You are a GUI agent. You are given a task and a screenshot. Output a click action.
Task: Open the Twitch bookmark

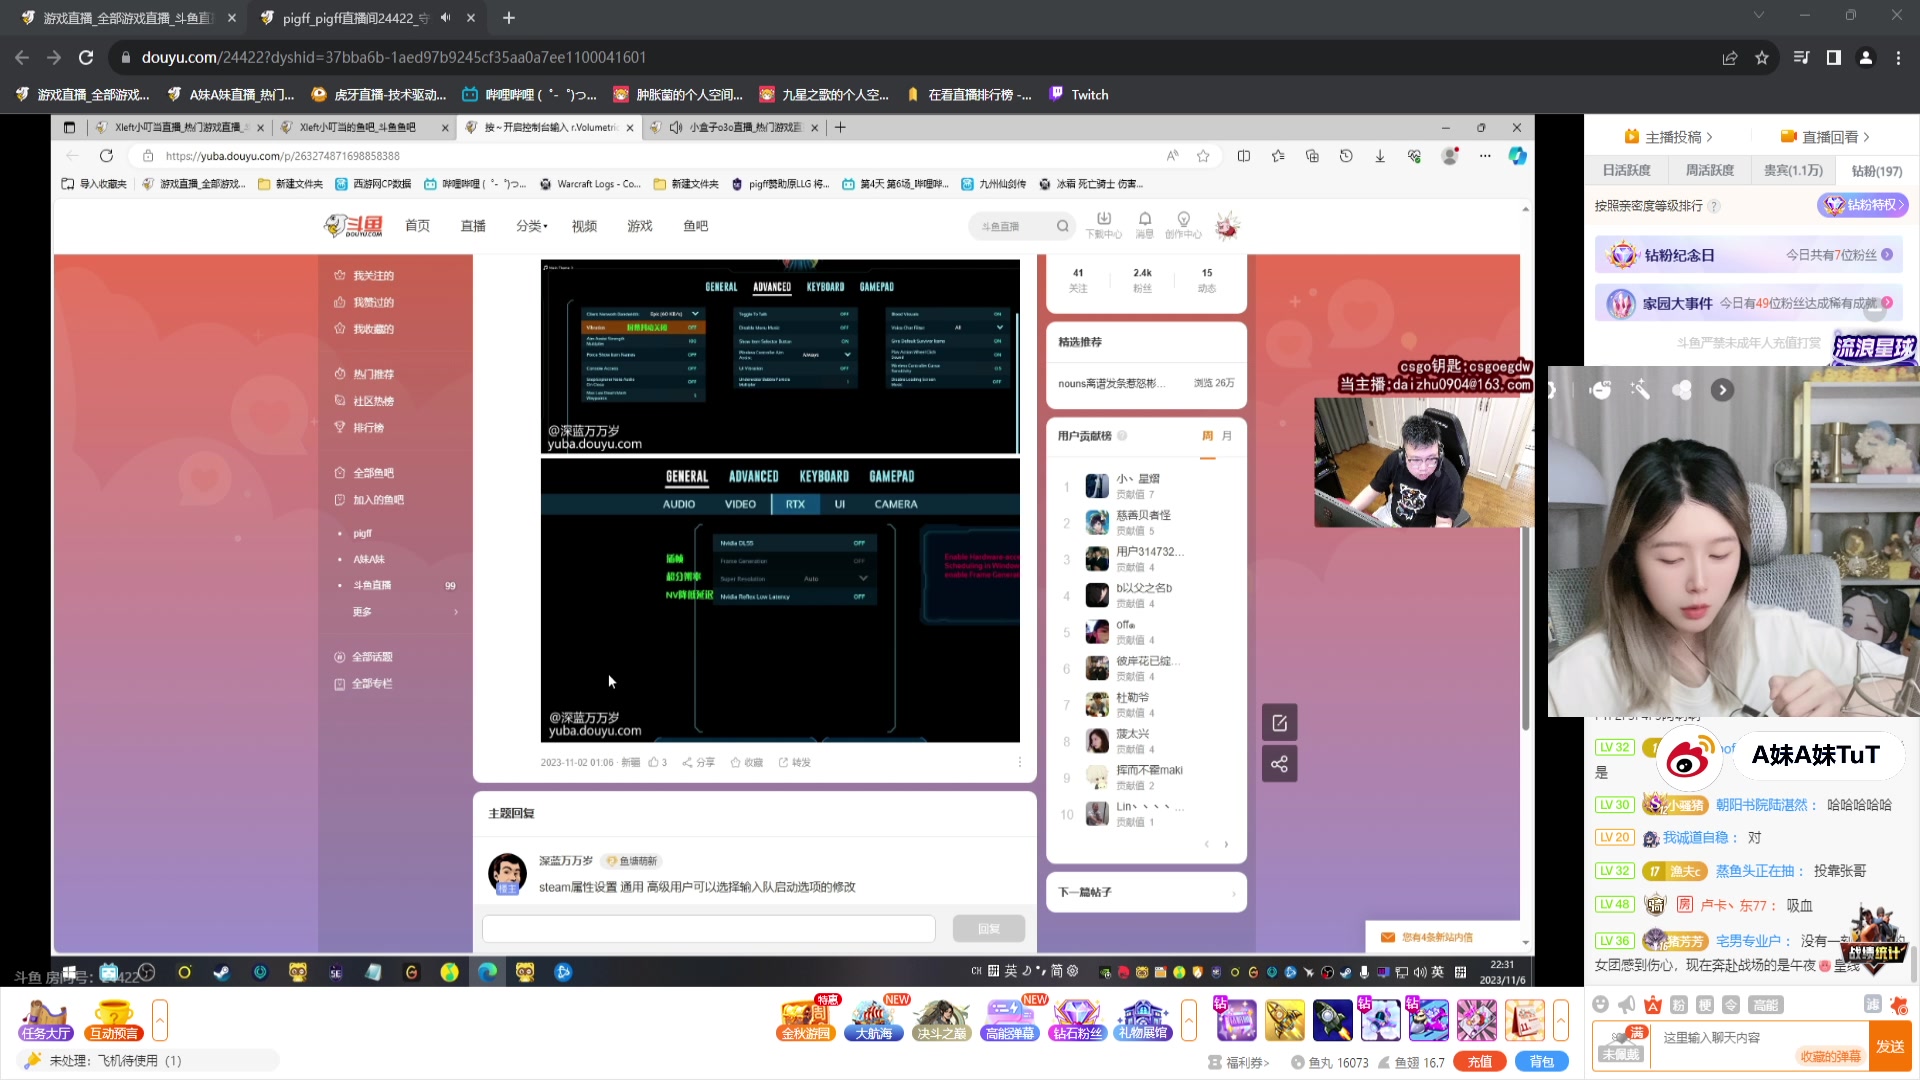point(1079,95)
